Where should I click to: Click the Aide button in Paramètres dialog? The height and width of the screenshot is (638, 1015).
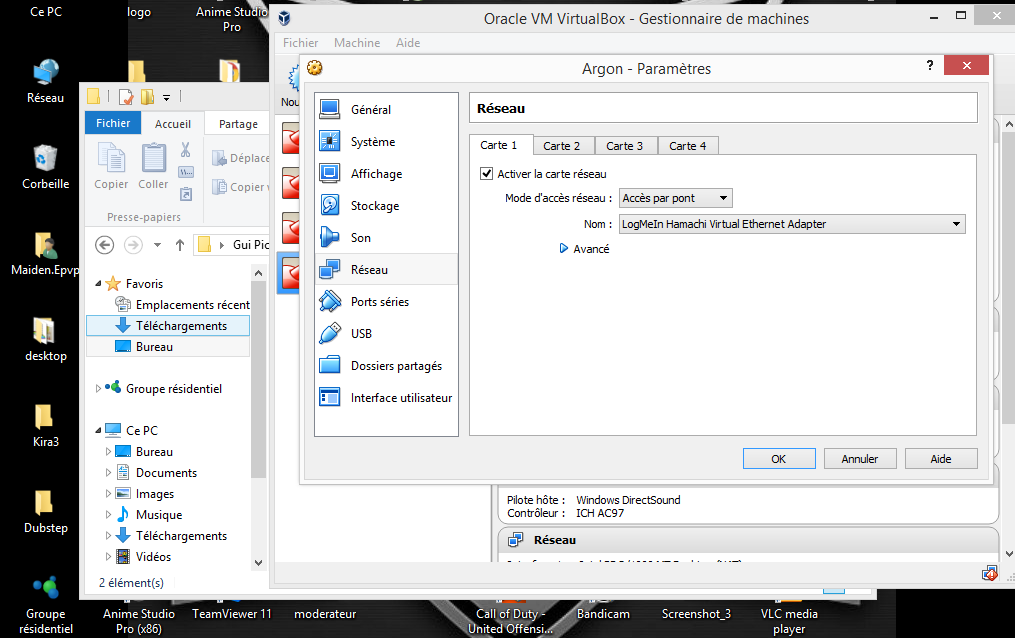[941, 459]
